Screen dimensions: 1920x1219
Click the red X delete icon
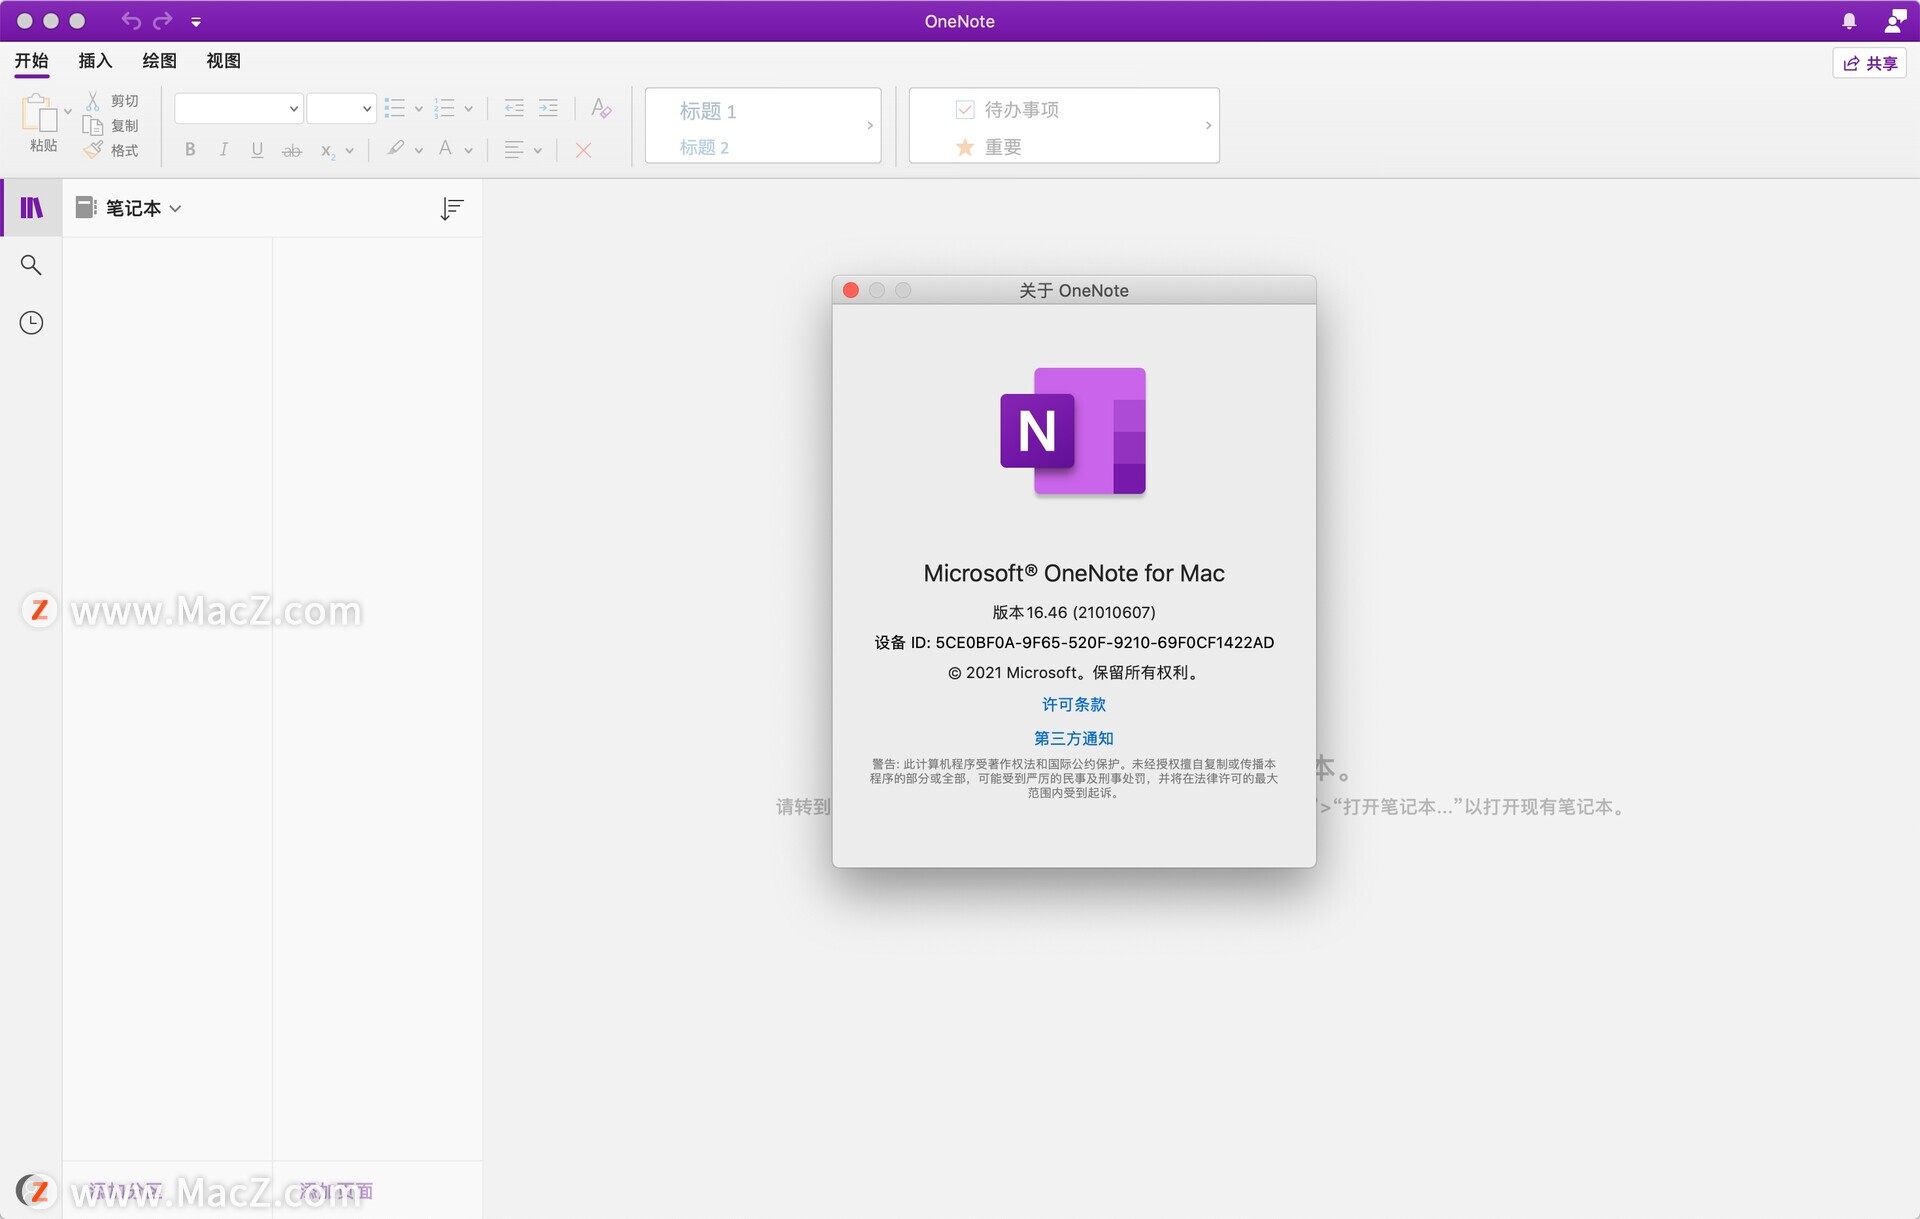584,151
